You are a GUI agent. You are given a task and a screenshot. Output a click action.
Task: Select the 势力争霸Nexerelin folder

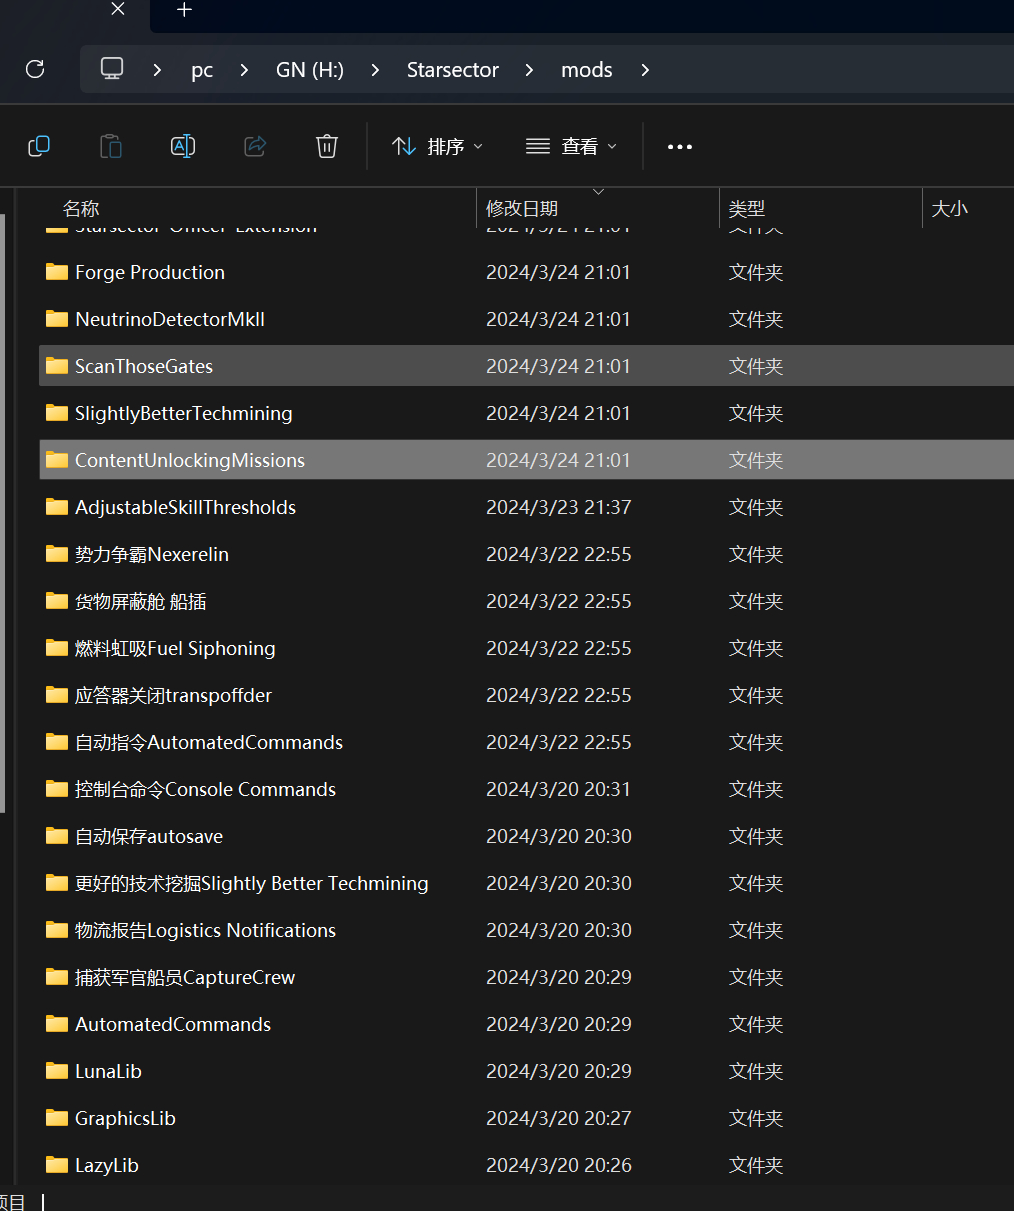151,554
